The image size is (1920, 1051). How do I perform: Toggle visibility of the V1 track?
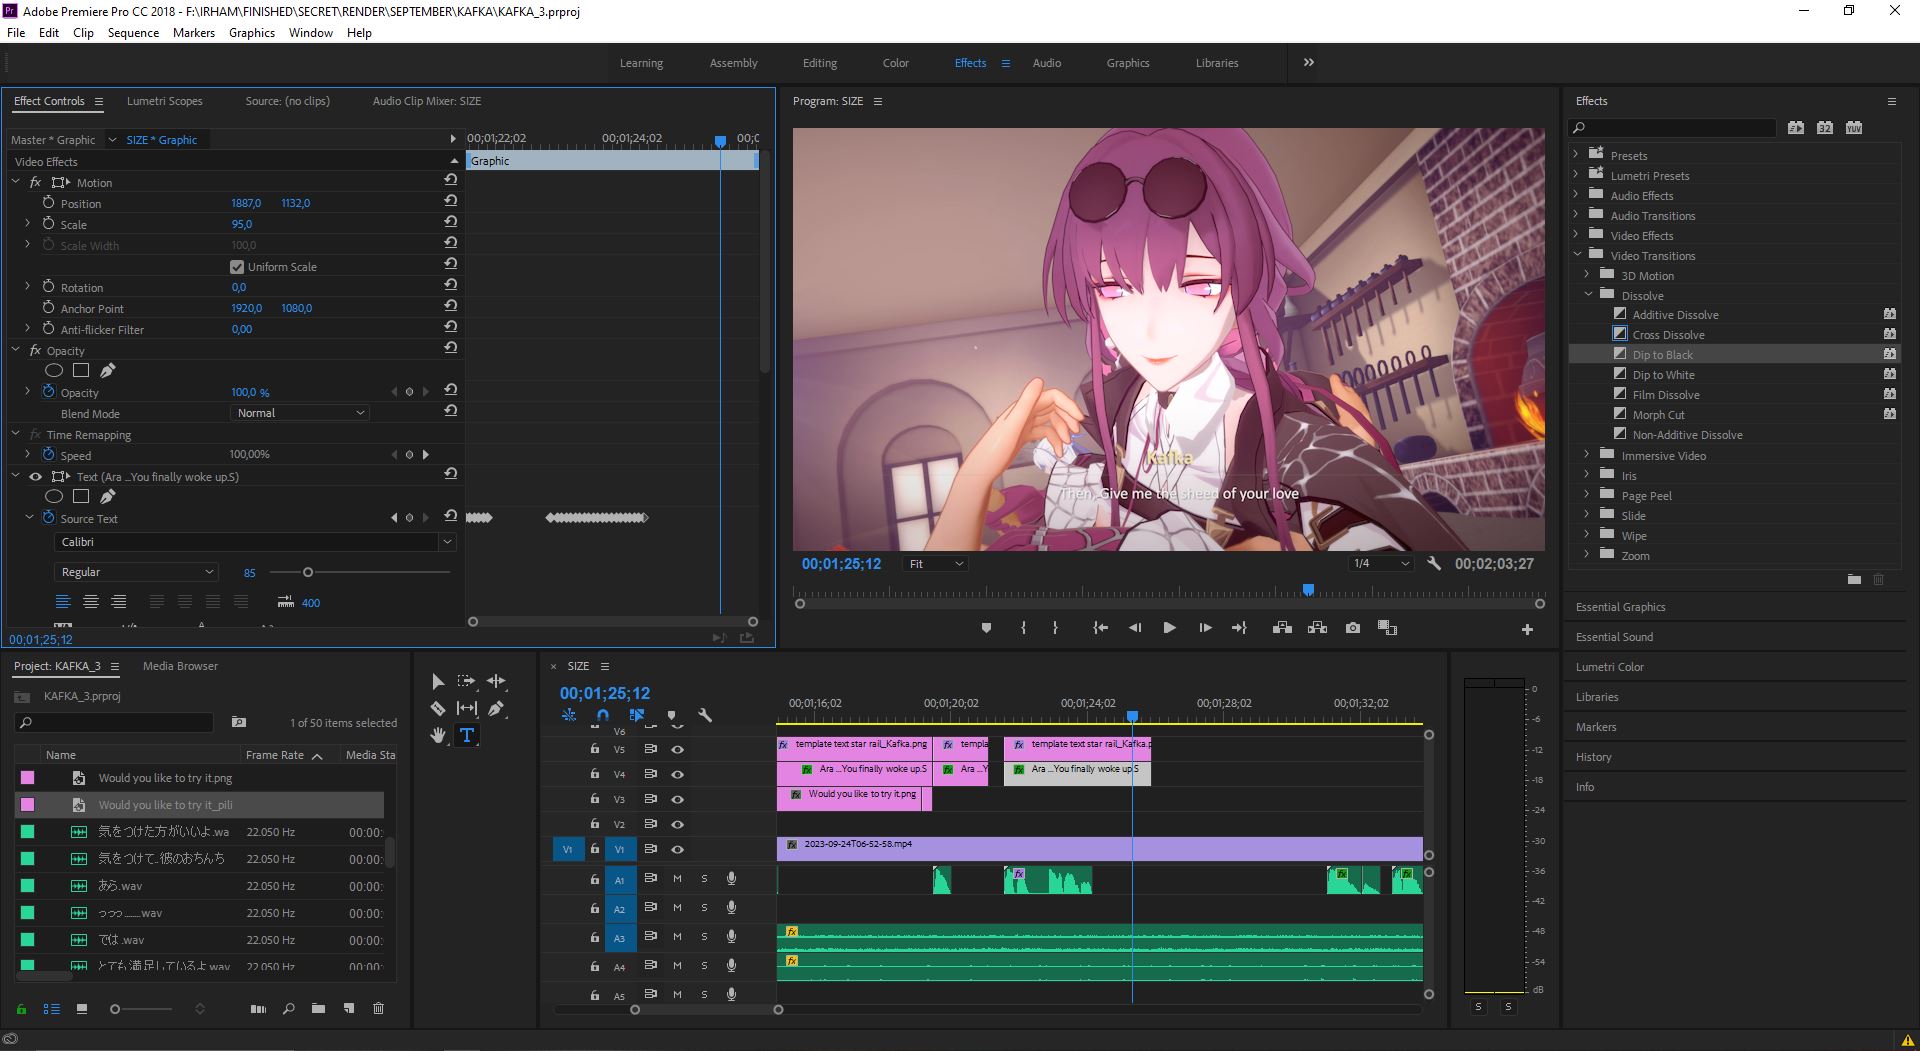pos(677,849)
